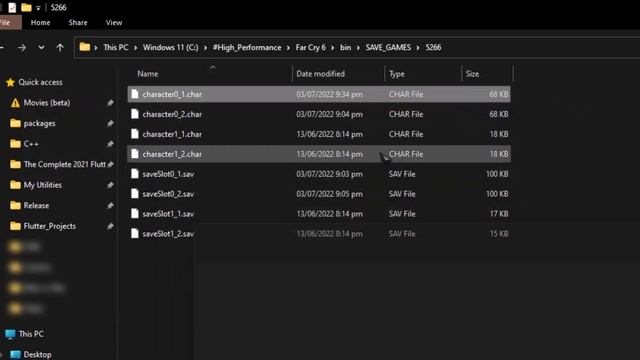Select file character1_2.char
The width and height of the screenshot is (640, 360).
click(x=319, y=154)
